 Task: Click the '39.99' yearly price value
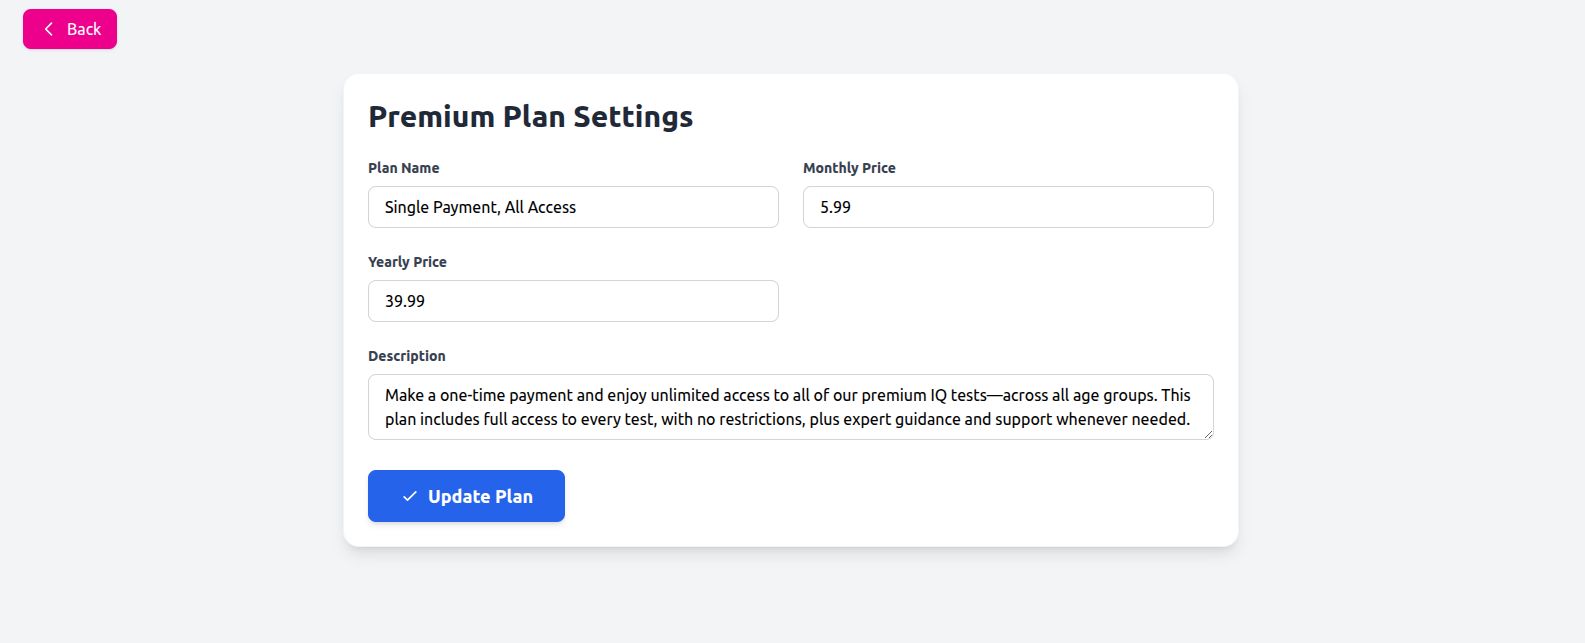(405, 301)
